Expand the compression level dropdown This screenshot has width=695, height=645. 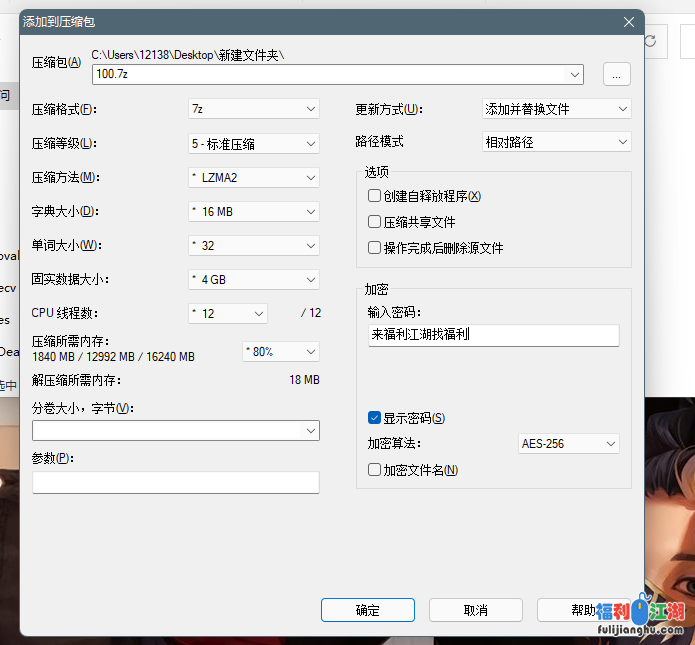tap(253, 144)
